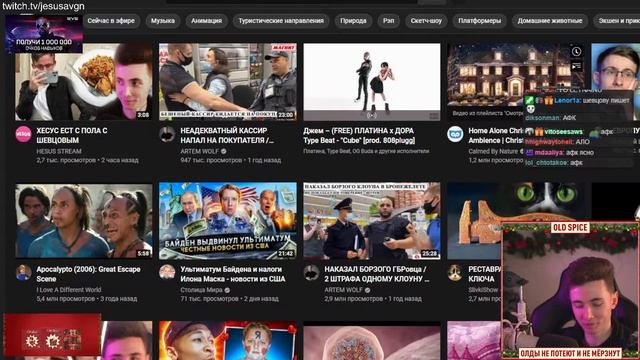The image size is (640, 360).
Task: Click title 'НАКАЗАЛ БОРЗОГО ГБРовца'
Action: point(377,274)
